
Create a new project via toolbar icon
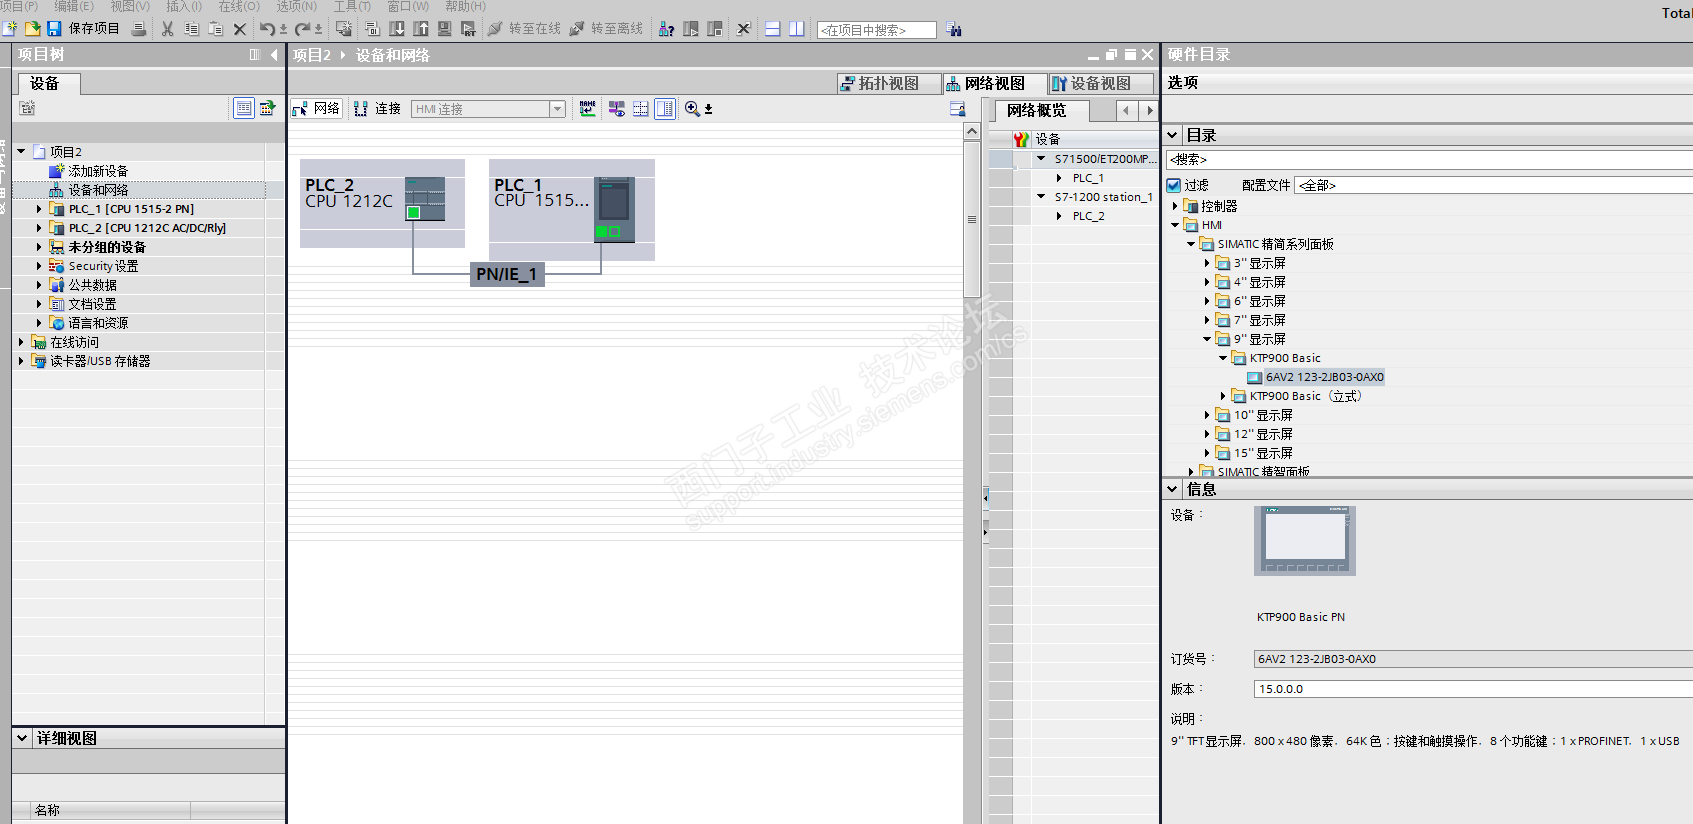click(10, 29)
